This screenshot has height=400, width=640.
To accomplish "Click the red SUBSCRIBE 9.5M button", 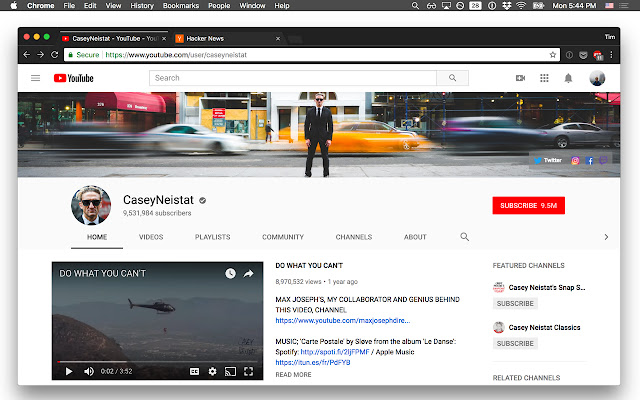I will [x=529, y=205].
